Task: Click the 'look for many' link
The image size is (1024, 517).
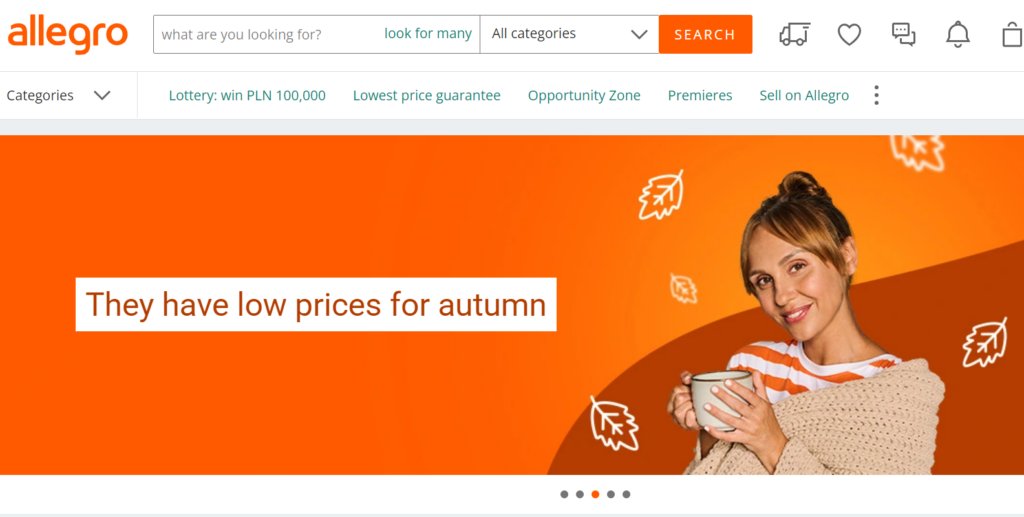Action: (x=428, y=33)
